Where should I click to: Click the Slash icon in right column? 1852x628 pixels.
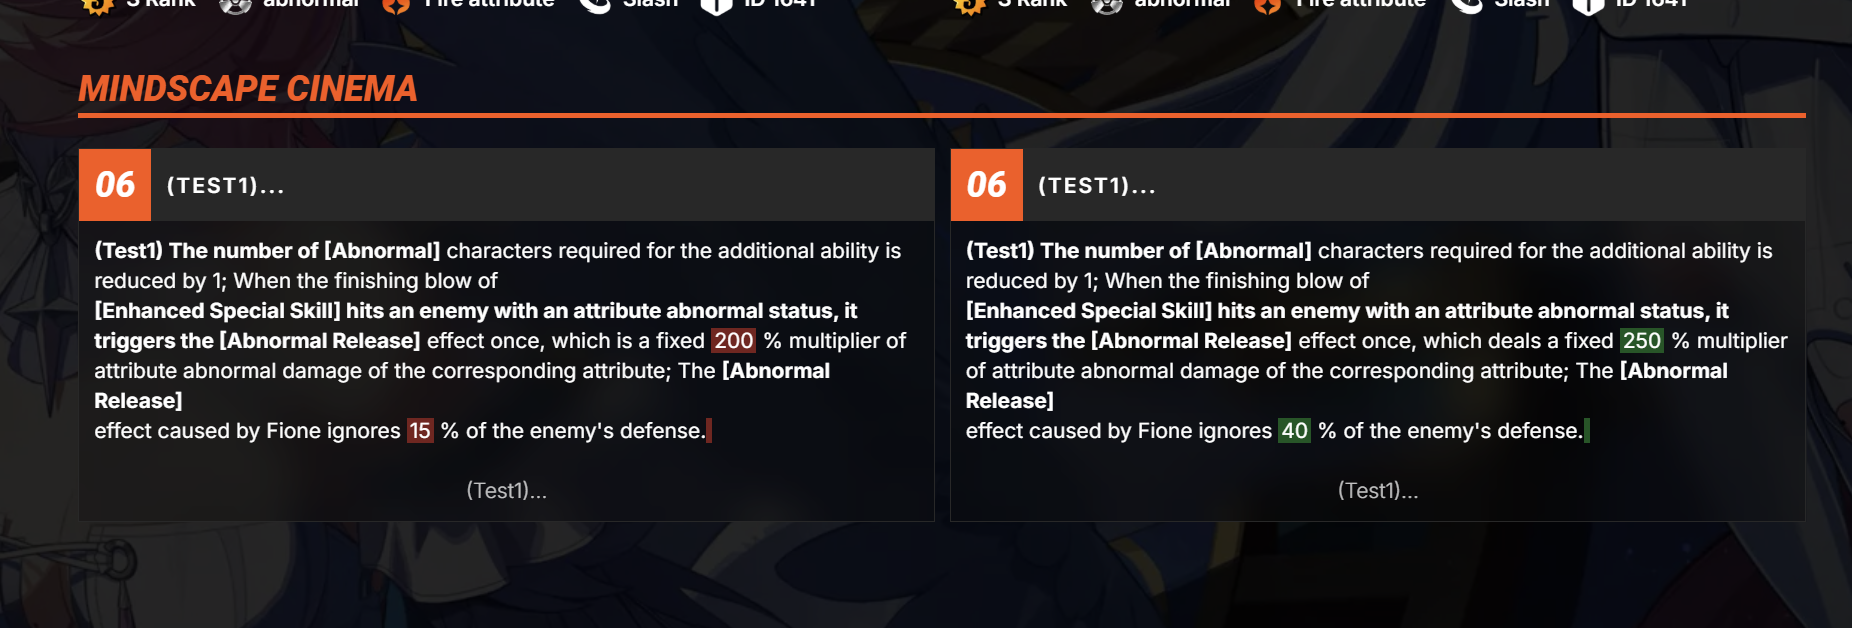coord(1467,5)
